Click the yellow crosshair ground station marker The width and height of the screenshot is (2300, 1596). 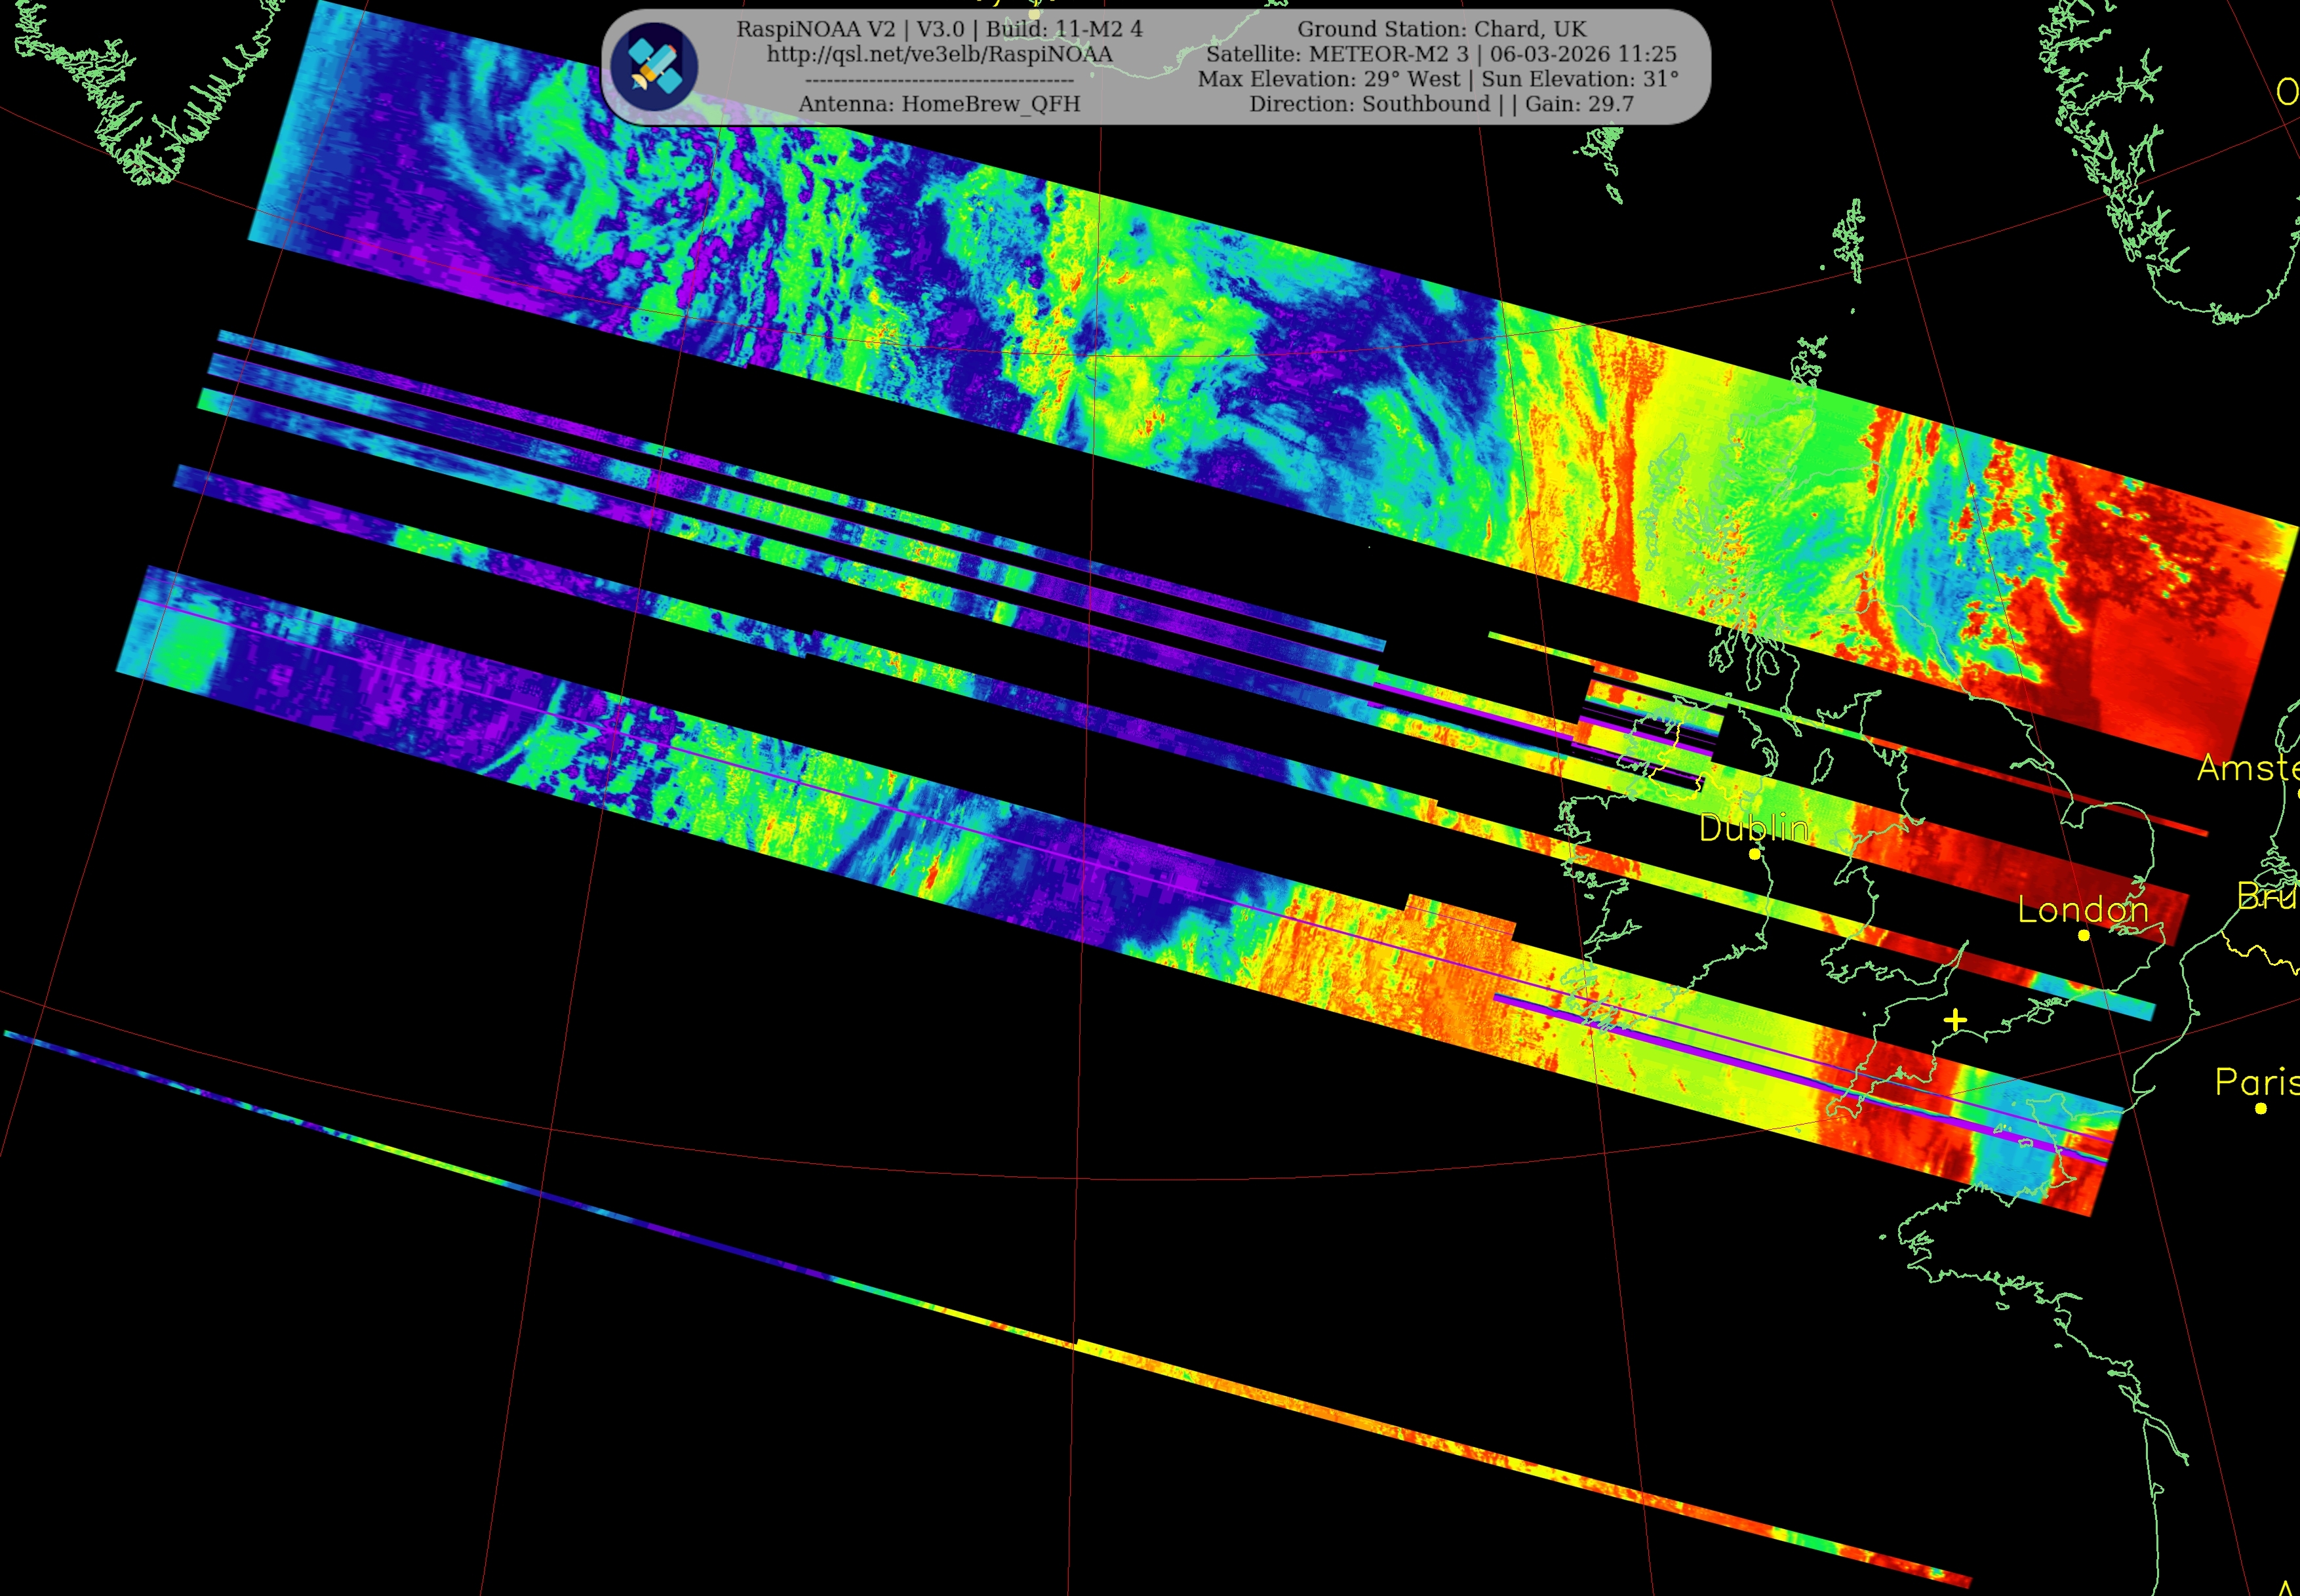coord(1955,1020)
